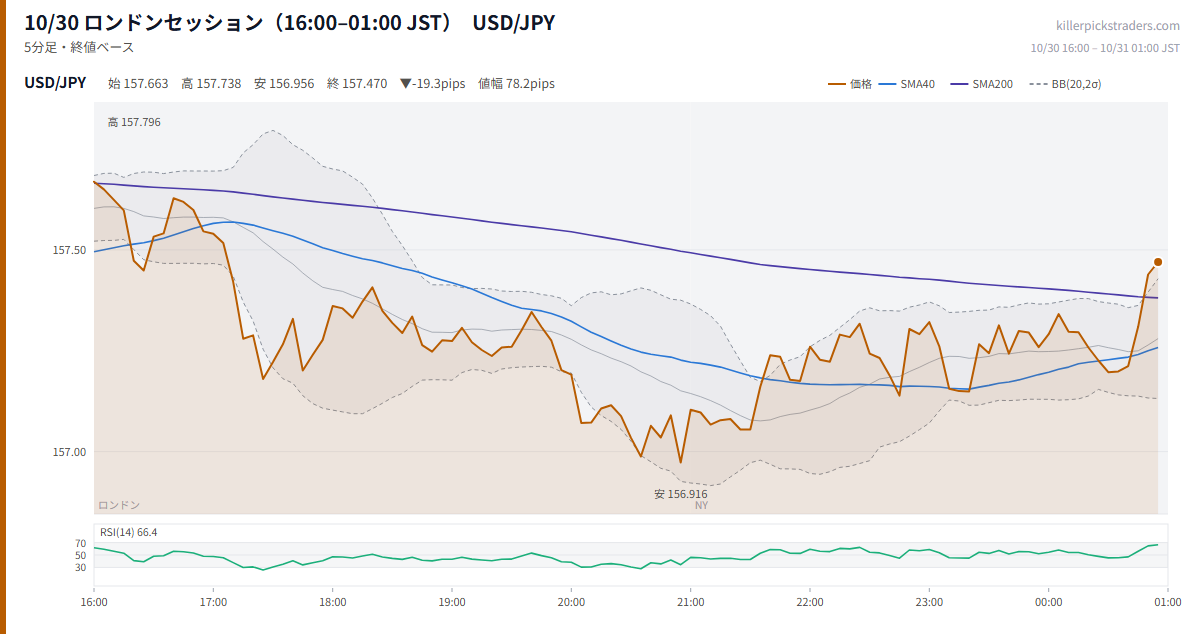
Task: Click the USD/JPY pair label in stats row
Action: tap(55, 83)
